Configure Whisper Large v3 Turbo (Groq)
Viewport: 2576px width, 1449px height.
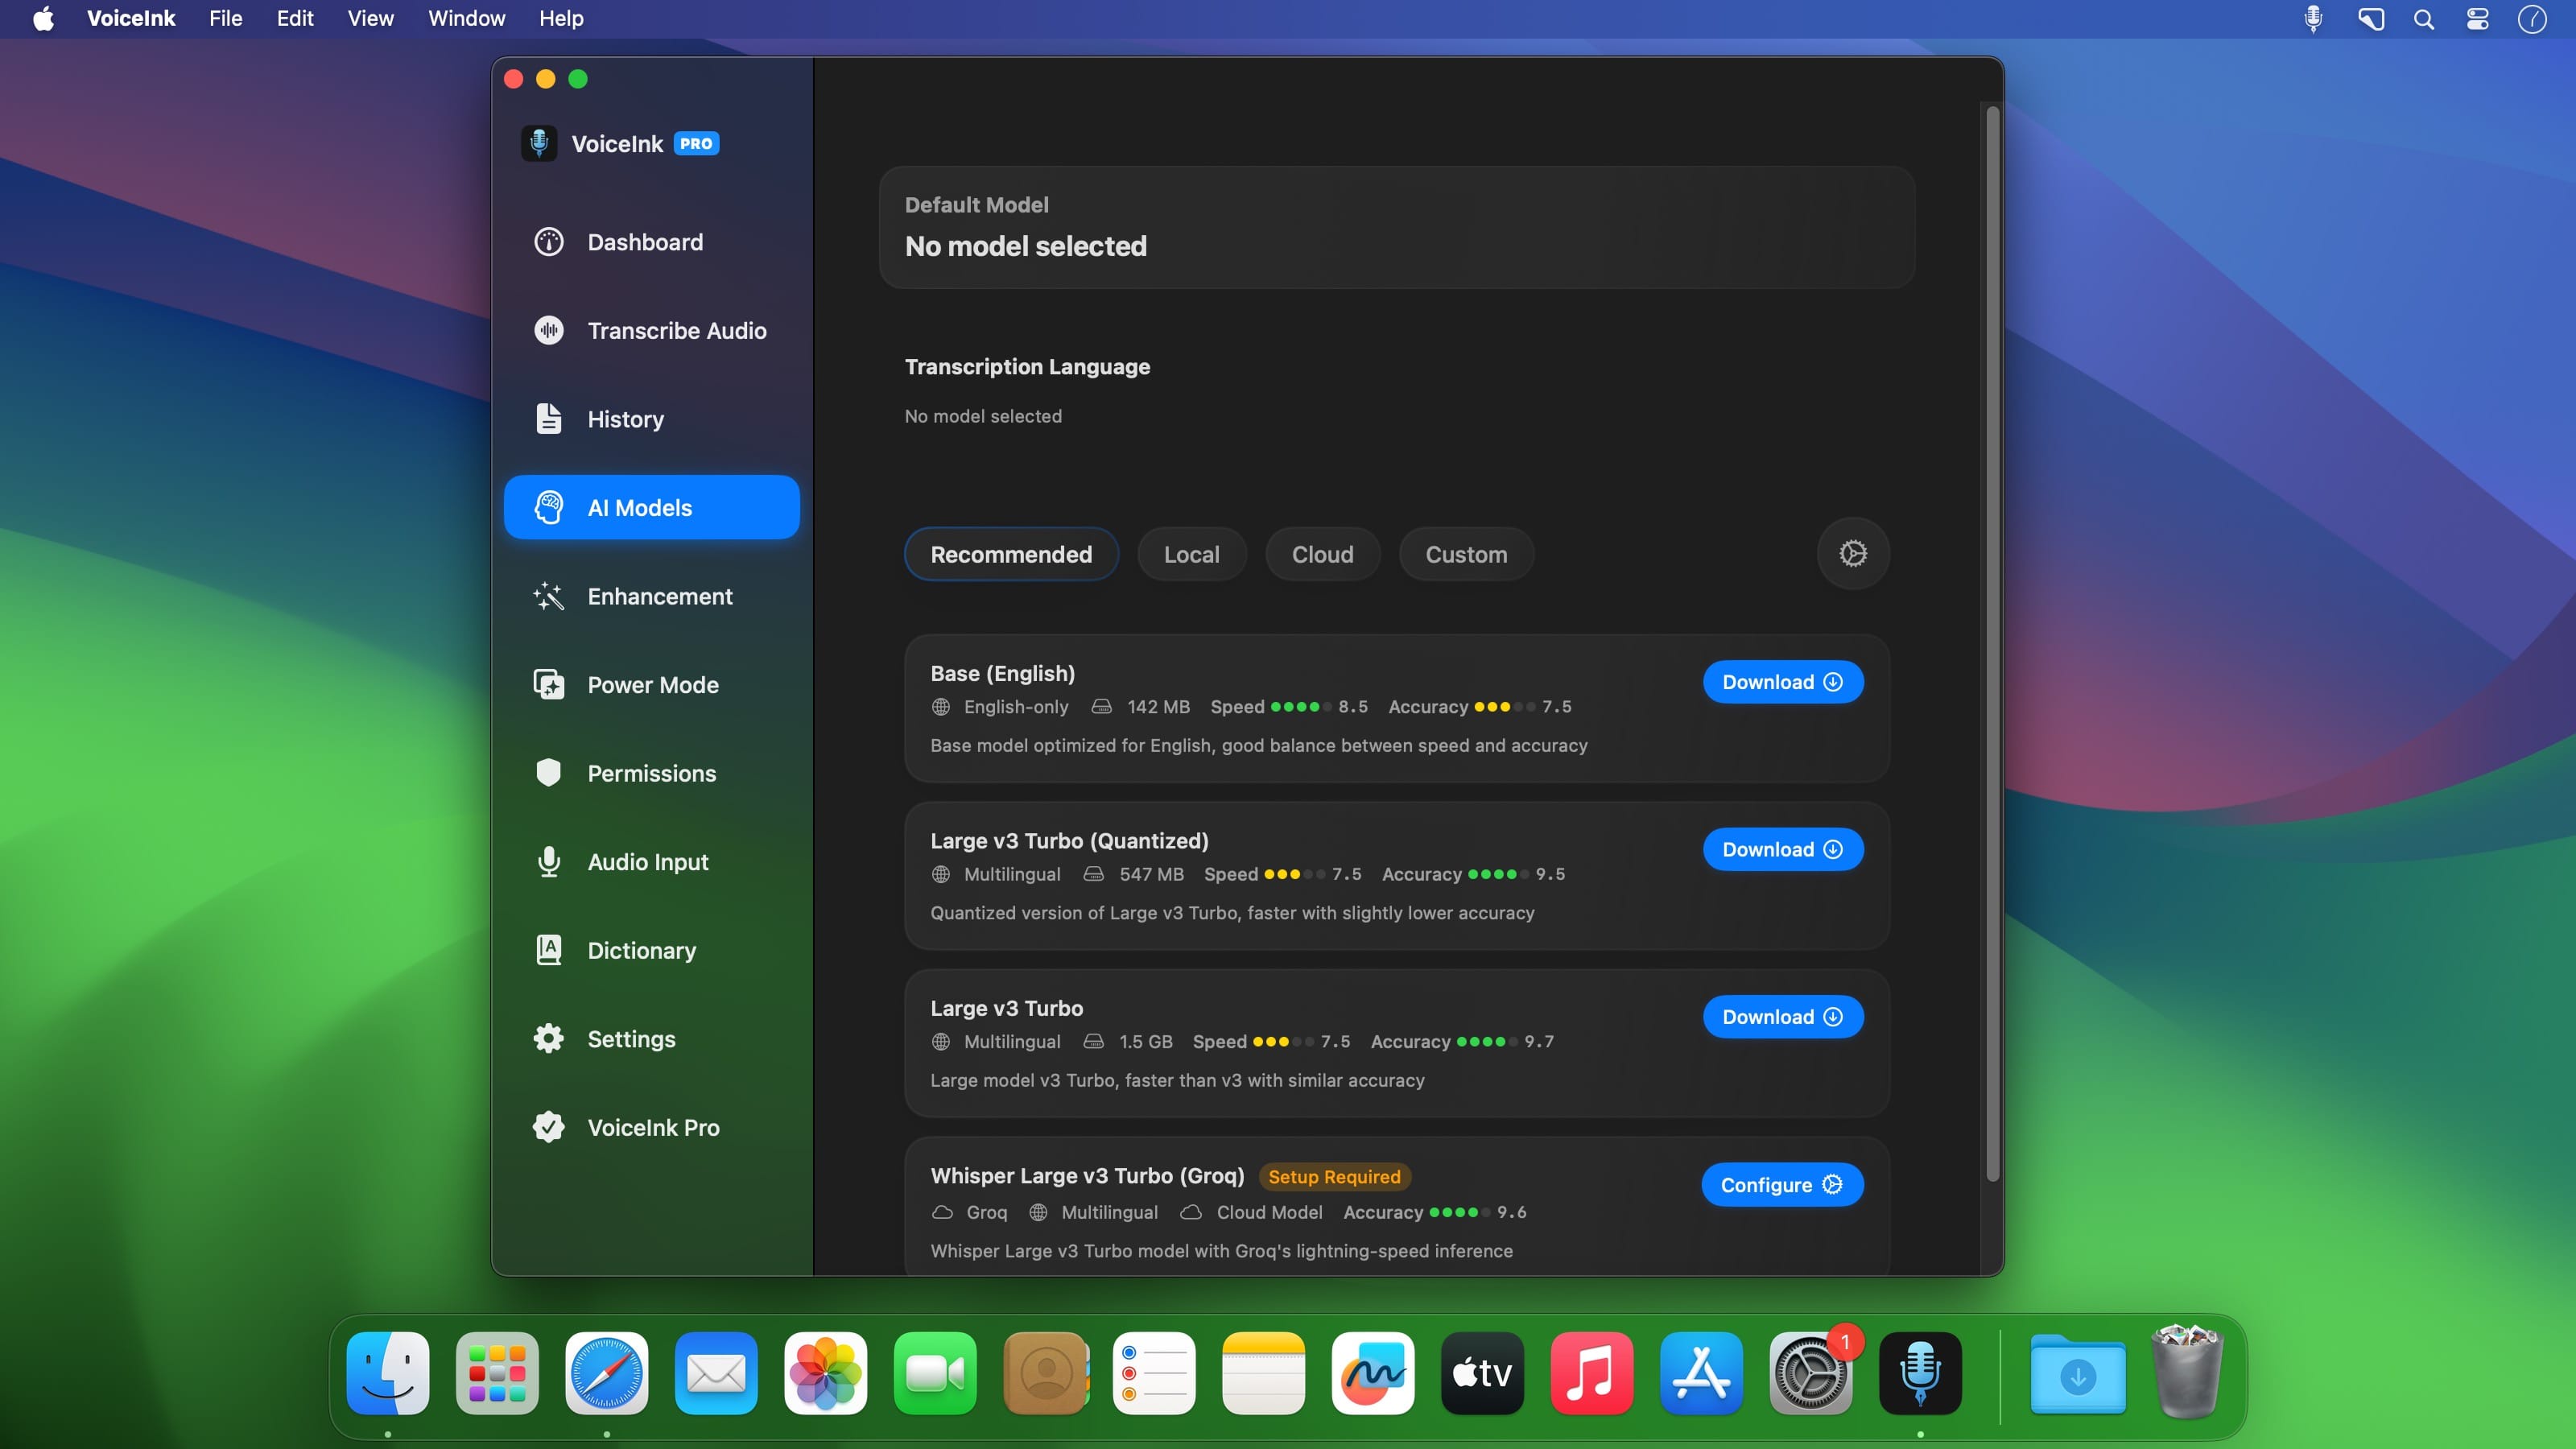pos(1781,1185)
